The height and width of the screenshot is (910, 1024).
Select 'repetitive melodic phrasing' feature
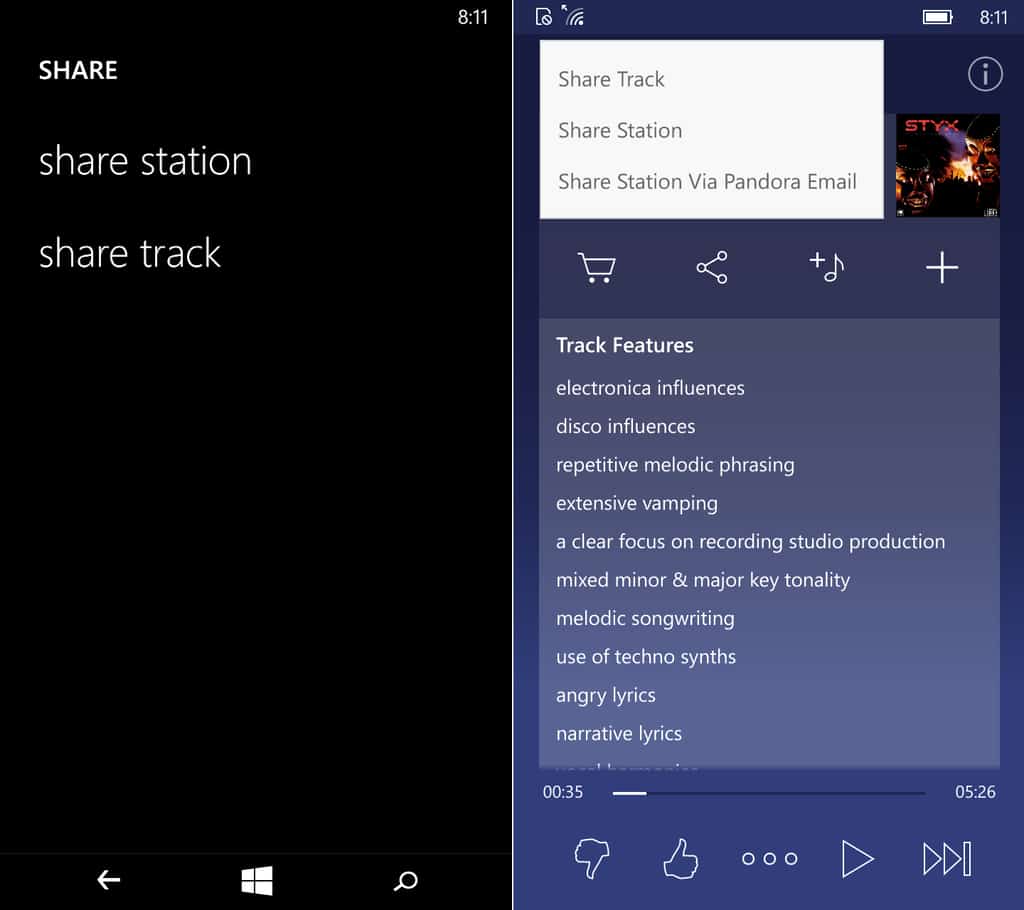click(x=675, y=465)
